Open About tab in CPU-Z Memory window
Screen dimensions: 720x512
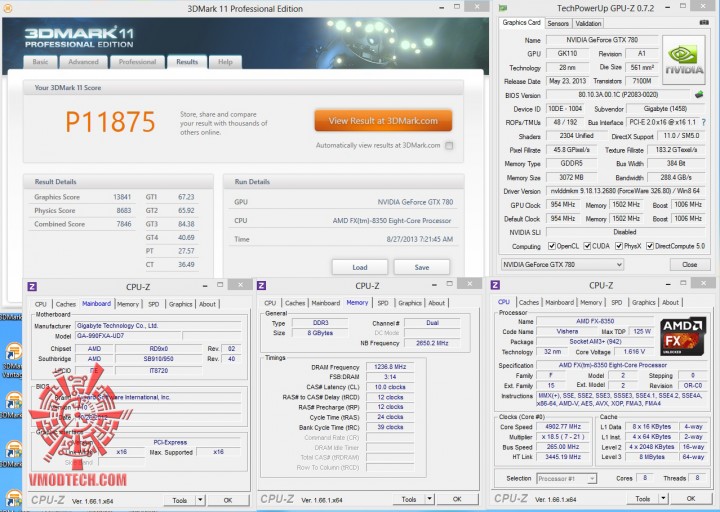coord(436,303)
